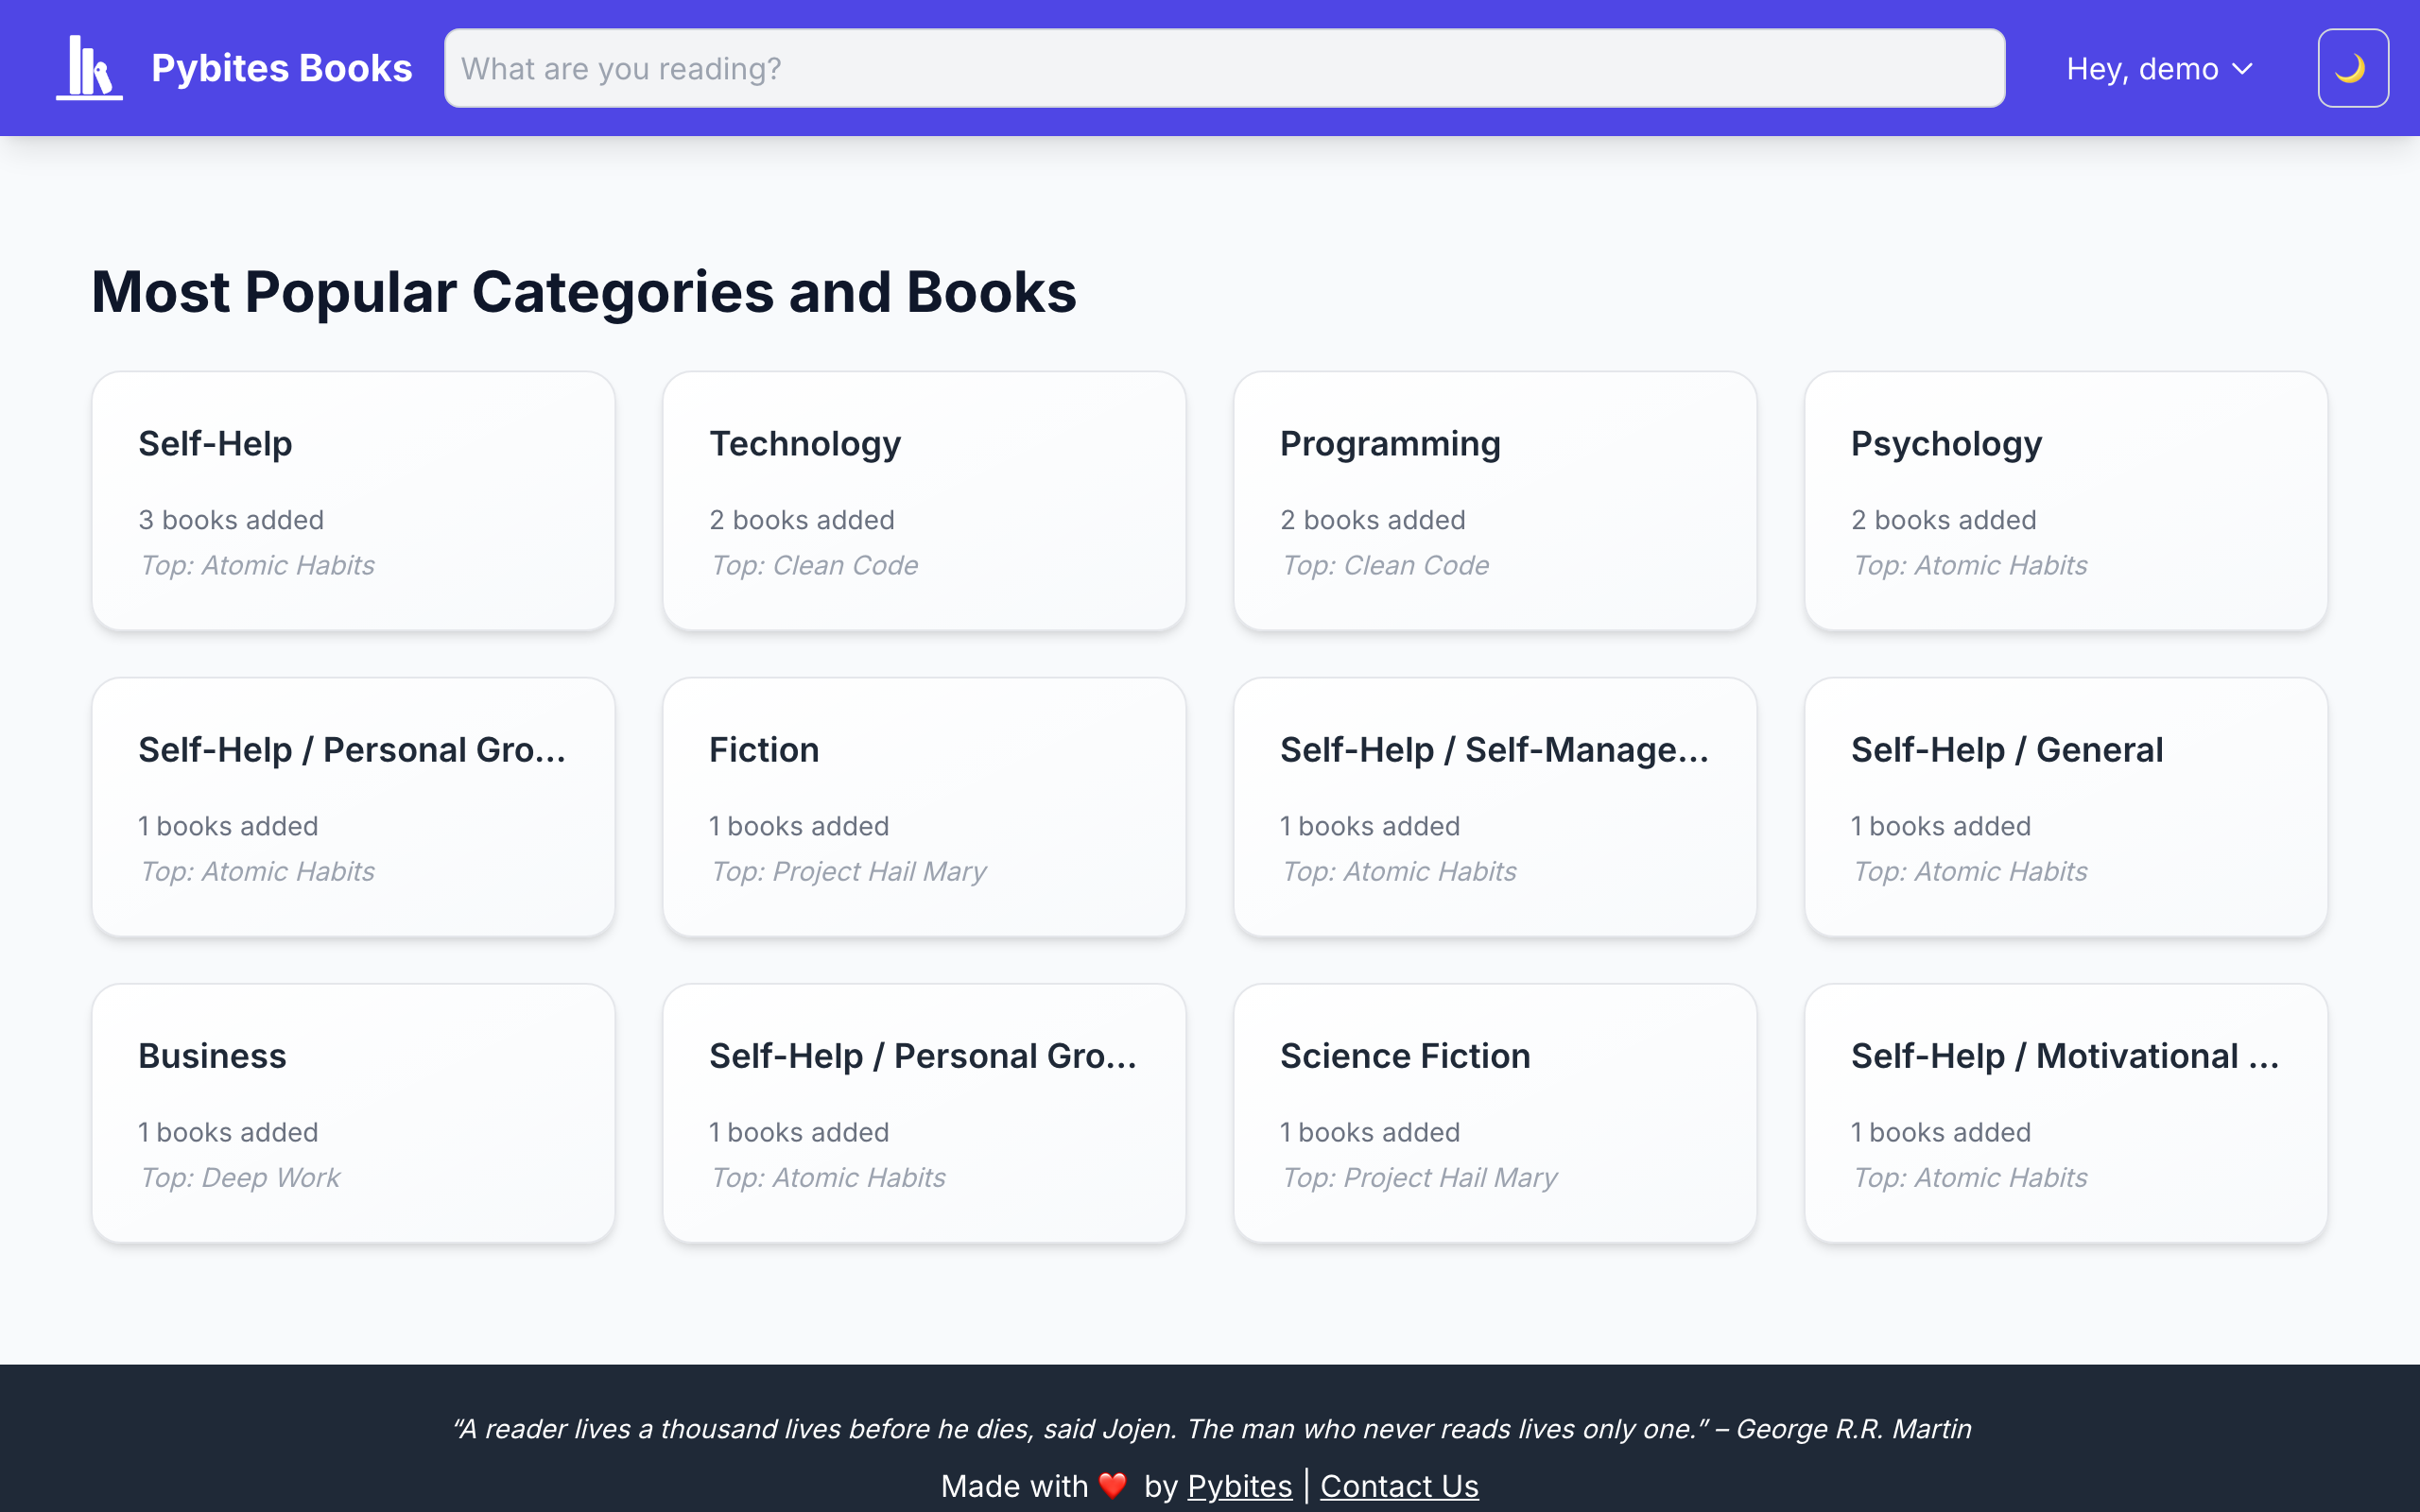Toggle dark mode using the moon icon
The width and height of the screenshot is (2420, 1512).
pos(2352,67)
